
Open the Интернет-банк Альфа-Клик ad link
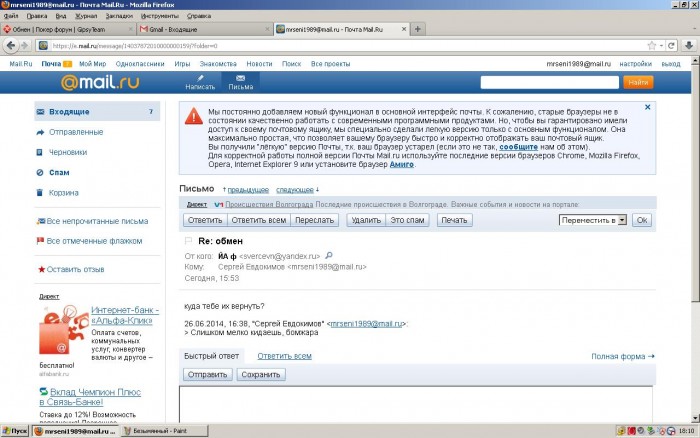coord(125,315)
